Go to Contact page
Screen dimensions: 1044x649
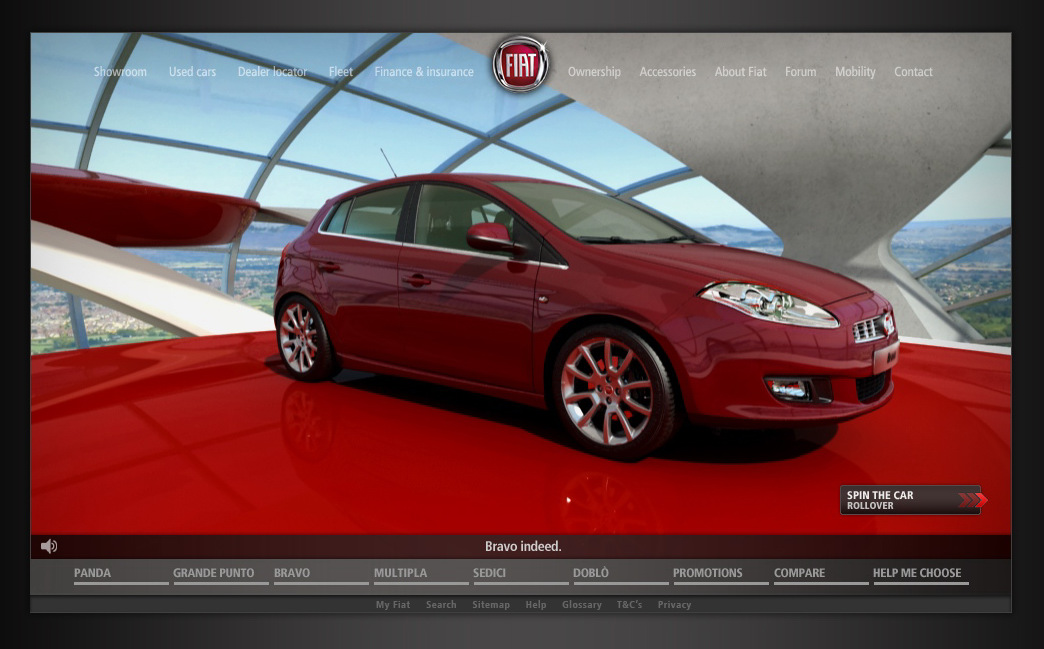tap(913, 71)
